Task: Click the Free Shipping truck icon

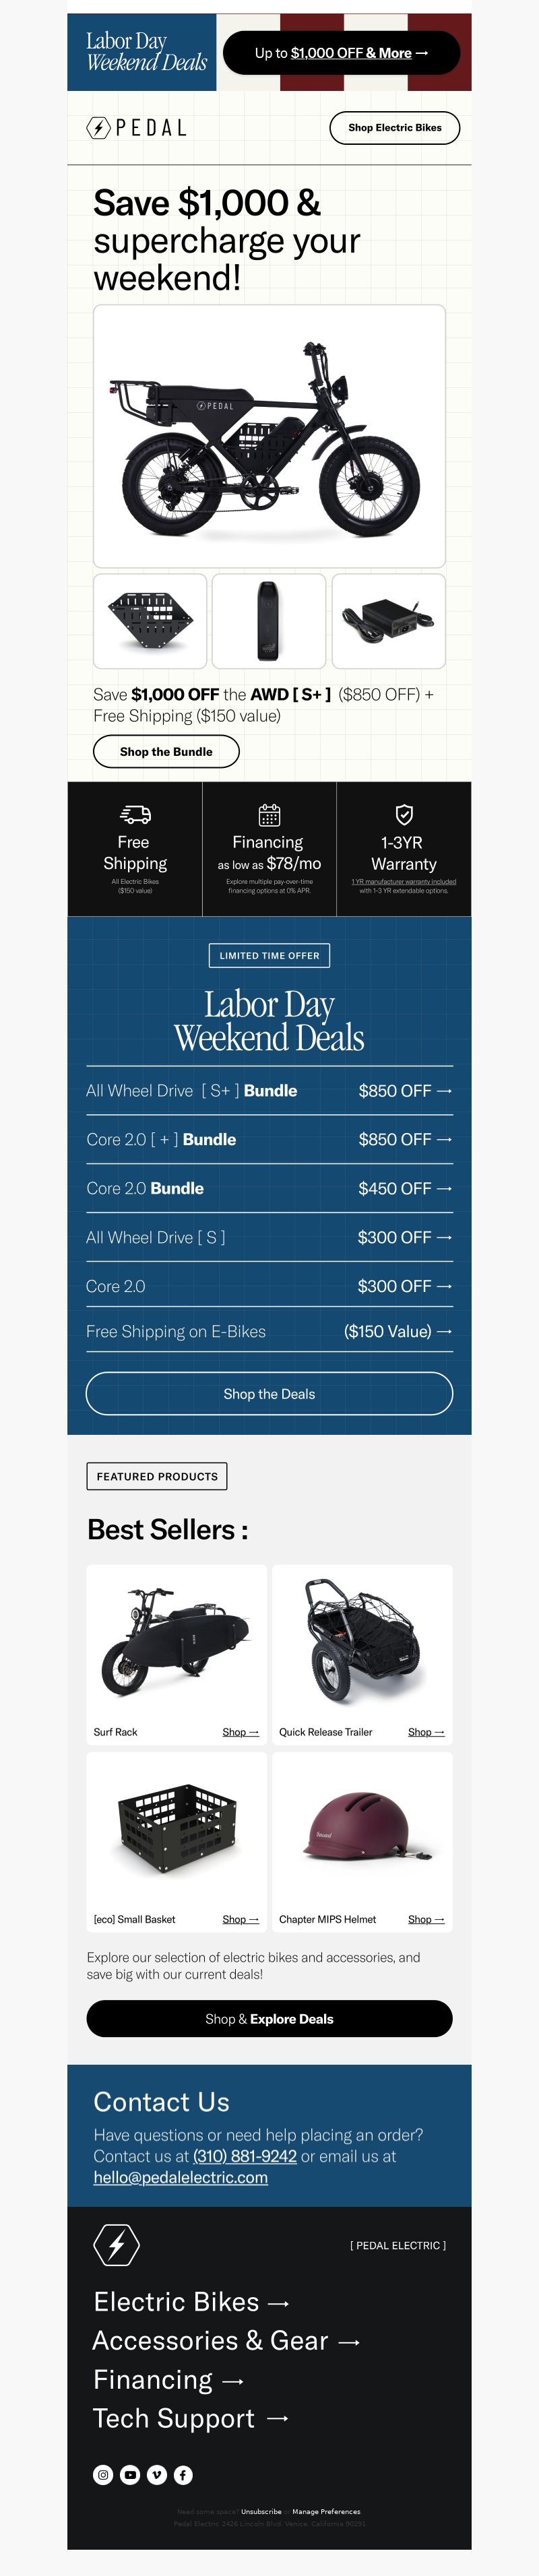Action: pos(135,814)
